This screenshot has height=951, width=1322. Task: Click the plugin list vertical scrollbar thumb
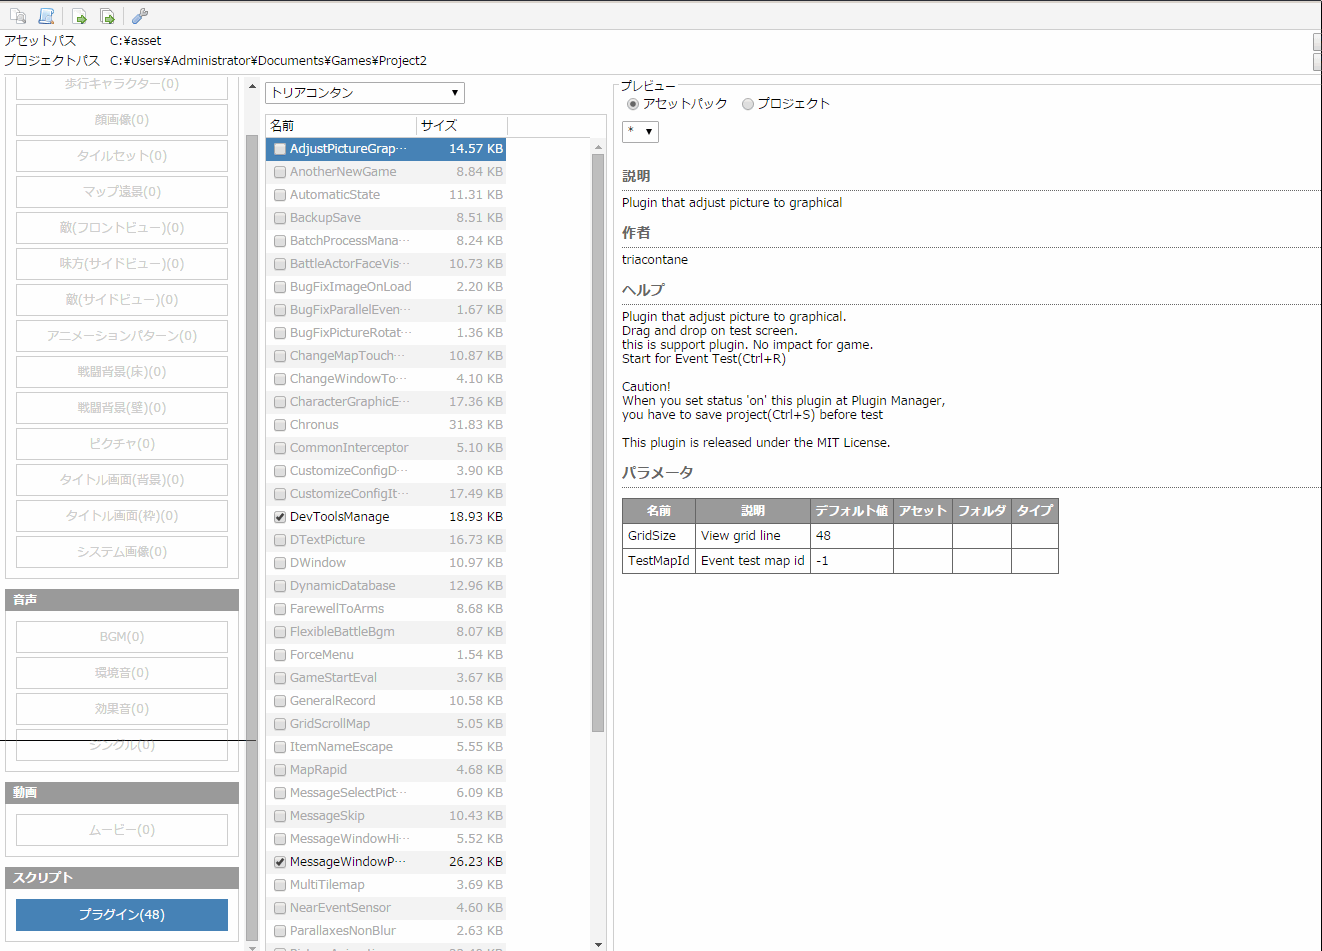coord(598,443)
